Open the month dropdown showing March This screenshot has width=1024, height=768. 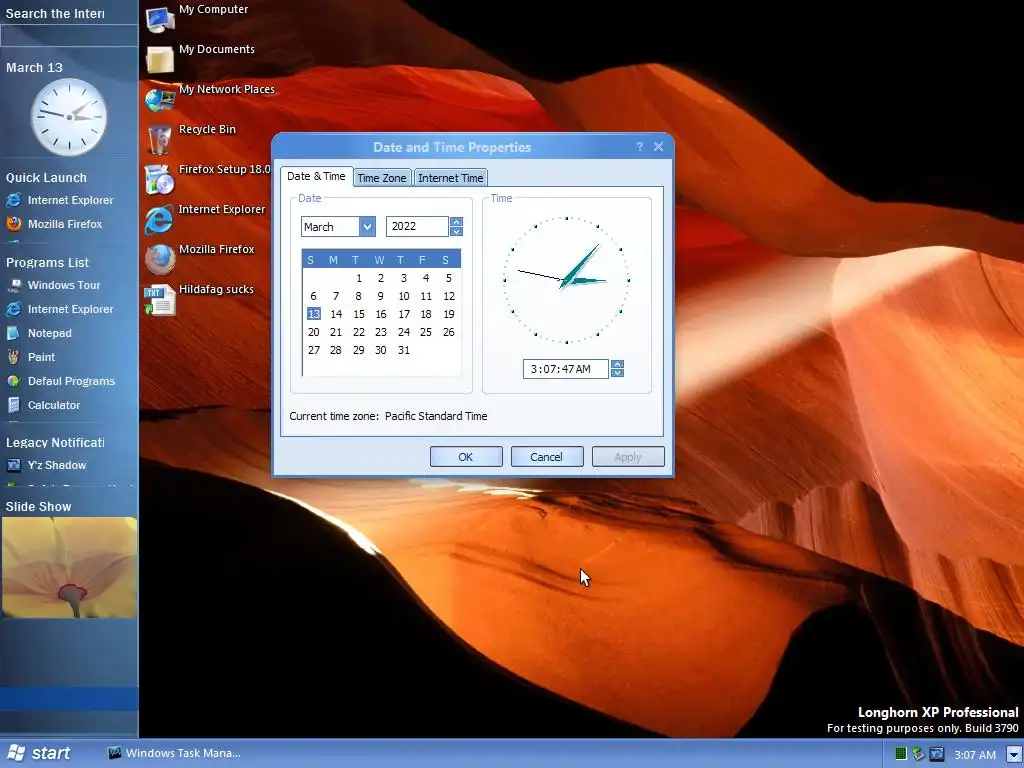click(x=367, y=227)
